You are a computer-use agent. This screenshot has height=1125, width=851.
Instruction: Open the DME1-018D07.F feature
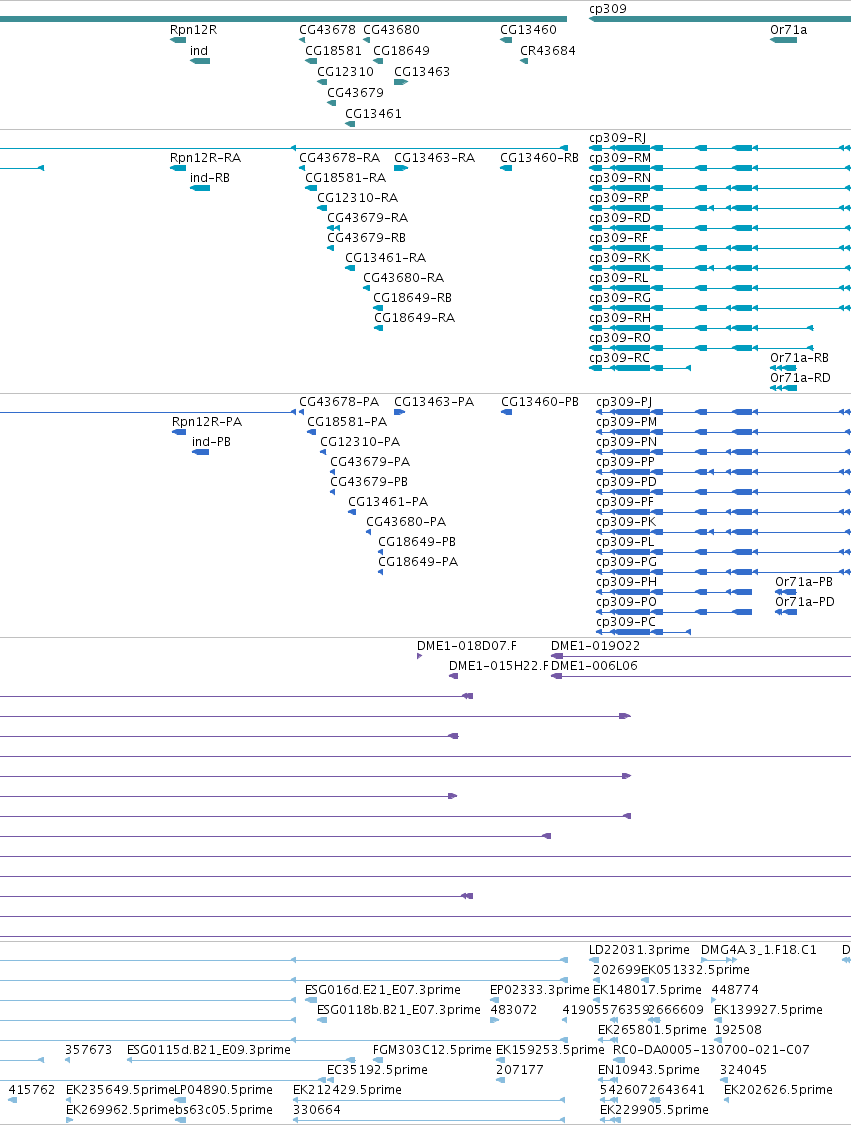[466, 645]
